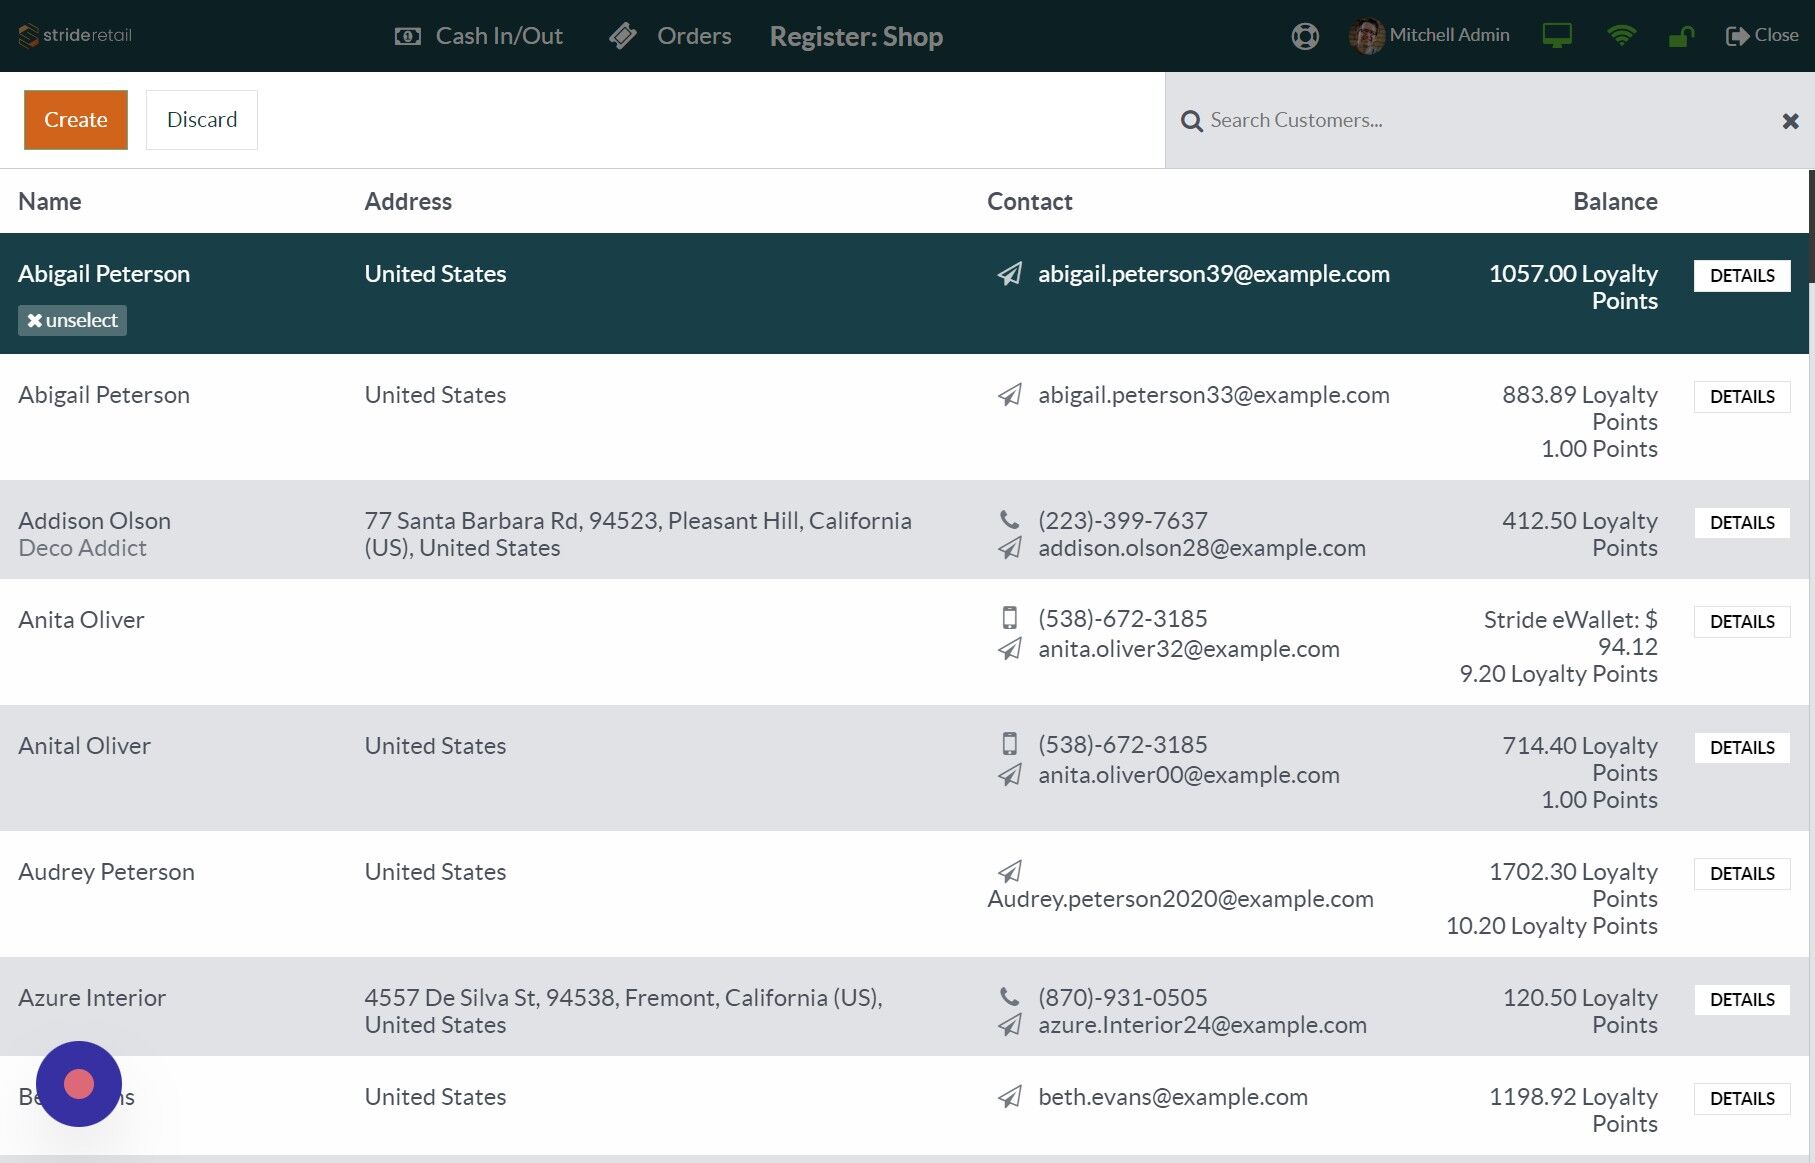The width and height of the screenshot is (1815, 1163).
Task: Click the search magnifier icon
Action: click(x=1191, y=120)
